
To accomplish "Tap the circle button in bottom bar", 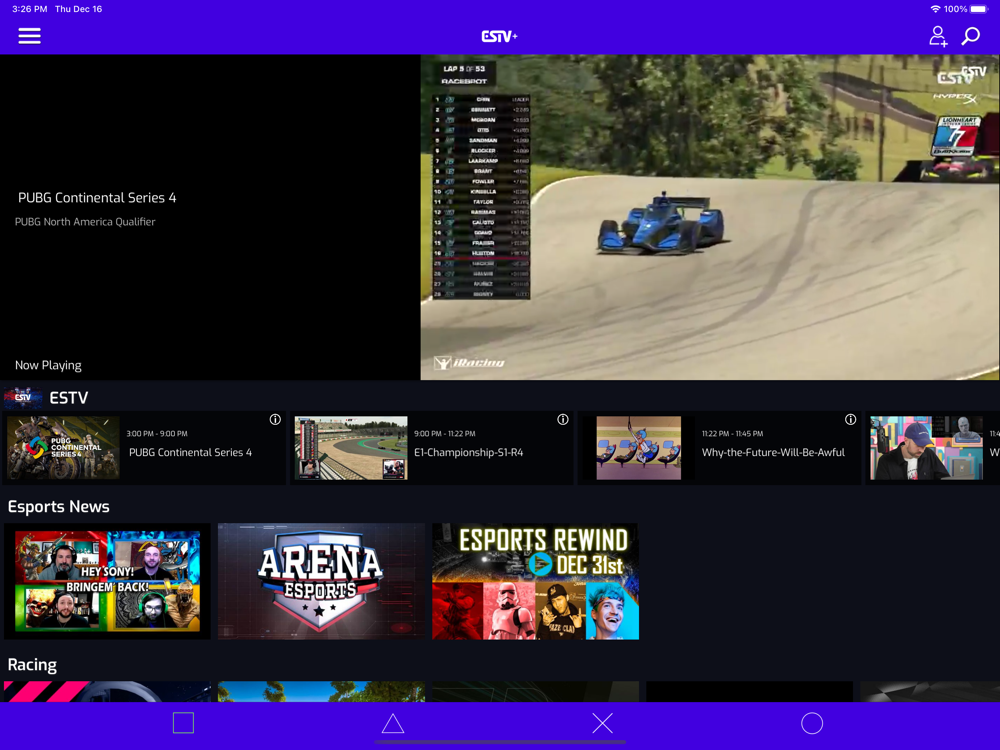I will (812, 723).
